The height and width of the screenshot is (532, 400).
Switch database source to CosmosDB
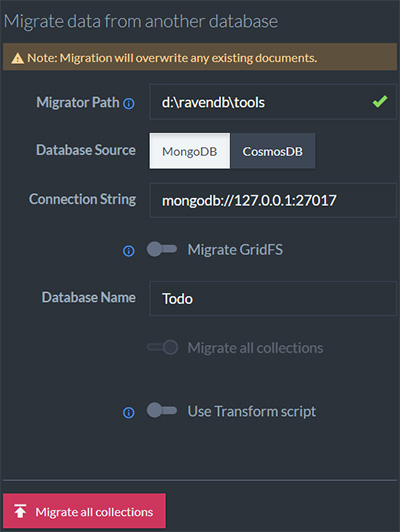click(272, 151)
